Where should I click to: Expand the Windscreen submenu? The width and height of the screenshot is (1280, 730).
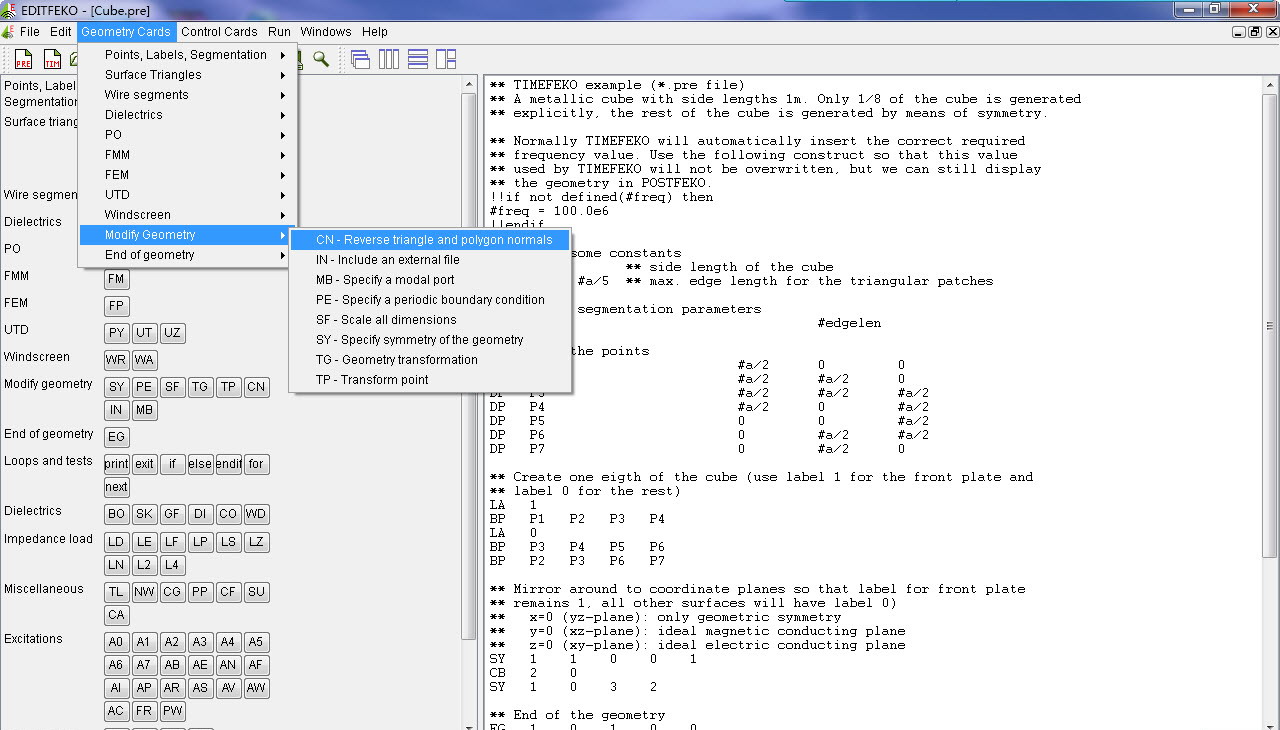[x=188, y=215]
